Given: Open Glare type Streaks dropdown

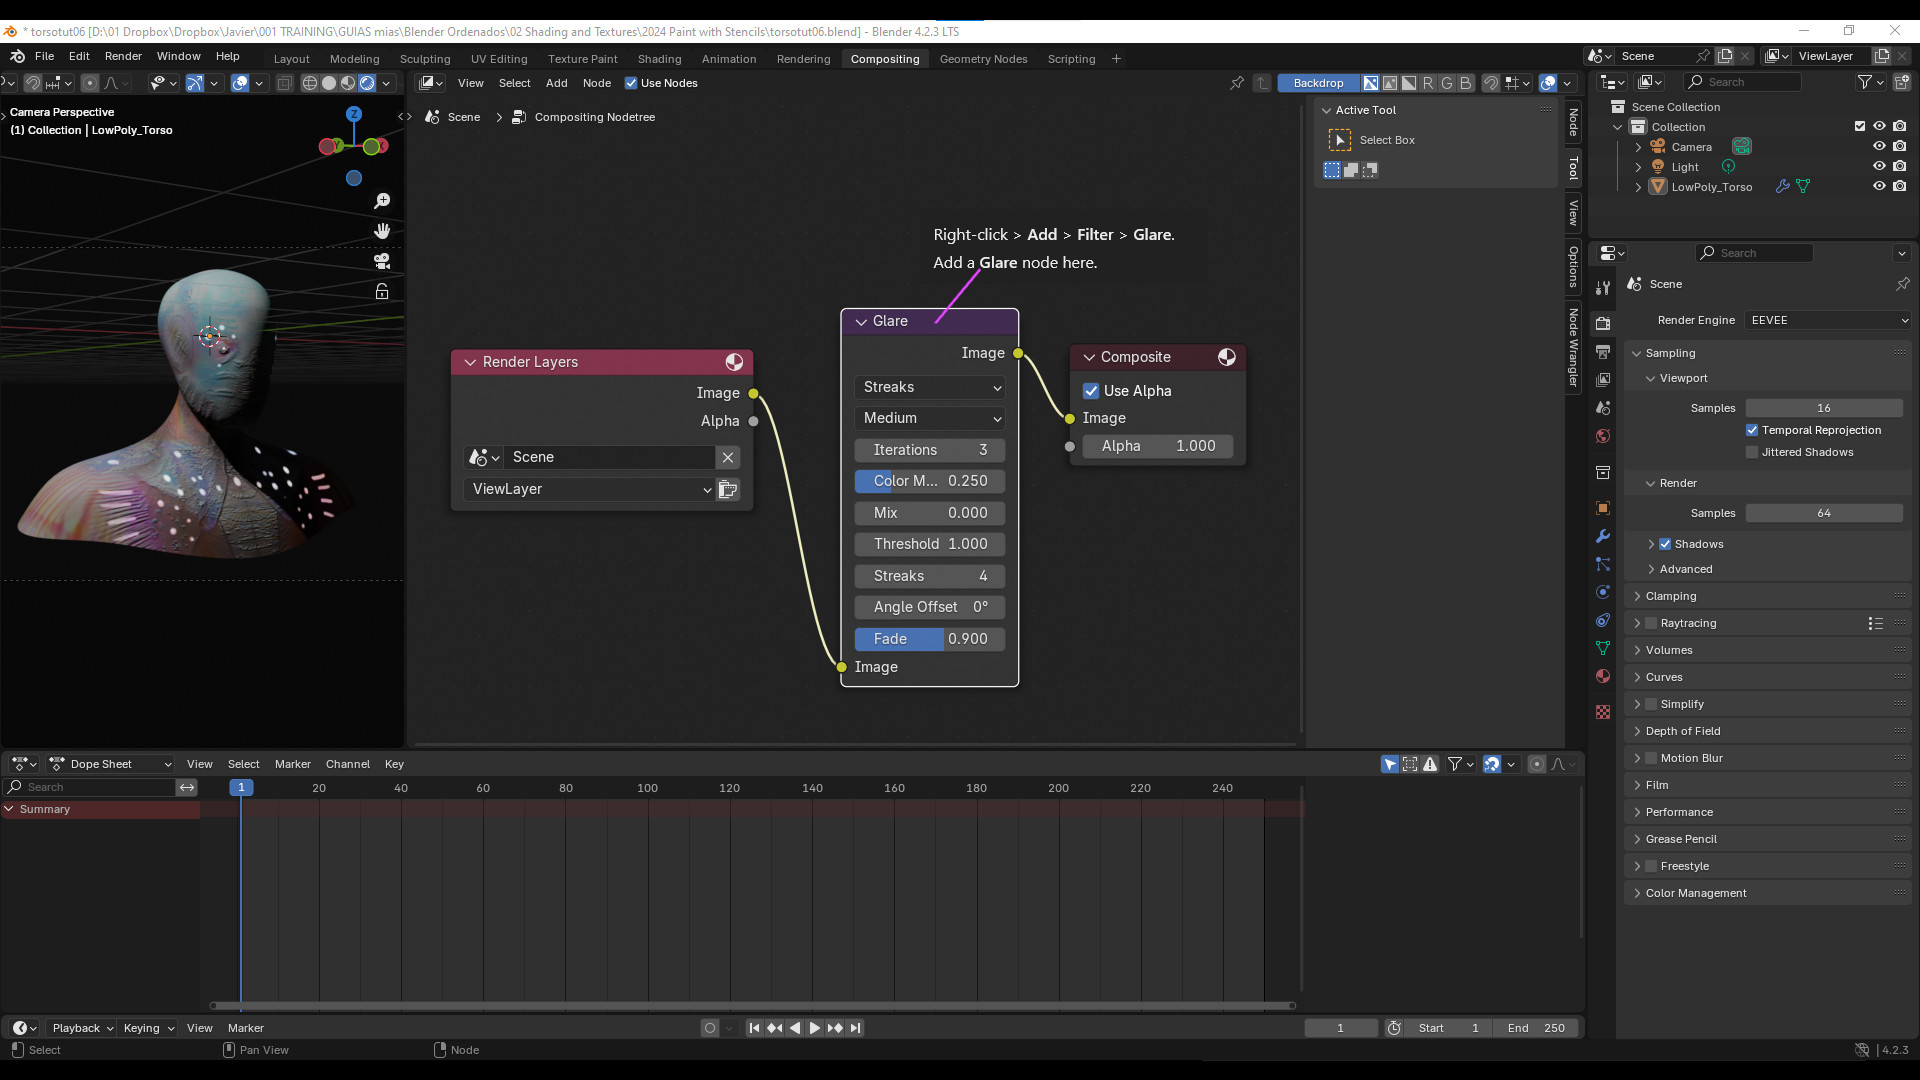Looking at the screenshot, I should coord(930,387).
